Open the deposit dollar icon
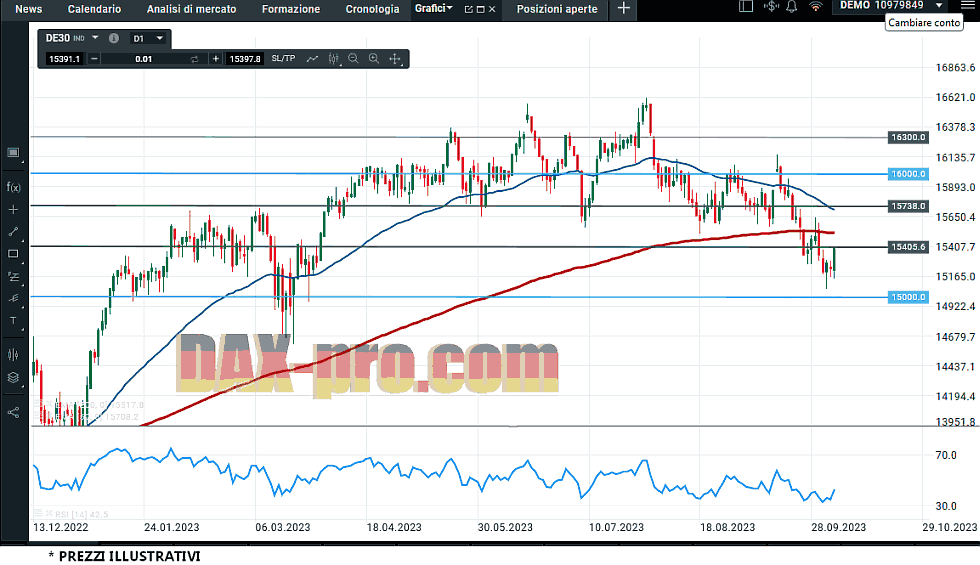The width and height of the screenshot is (980, 565). 771,6
